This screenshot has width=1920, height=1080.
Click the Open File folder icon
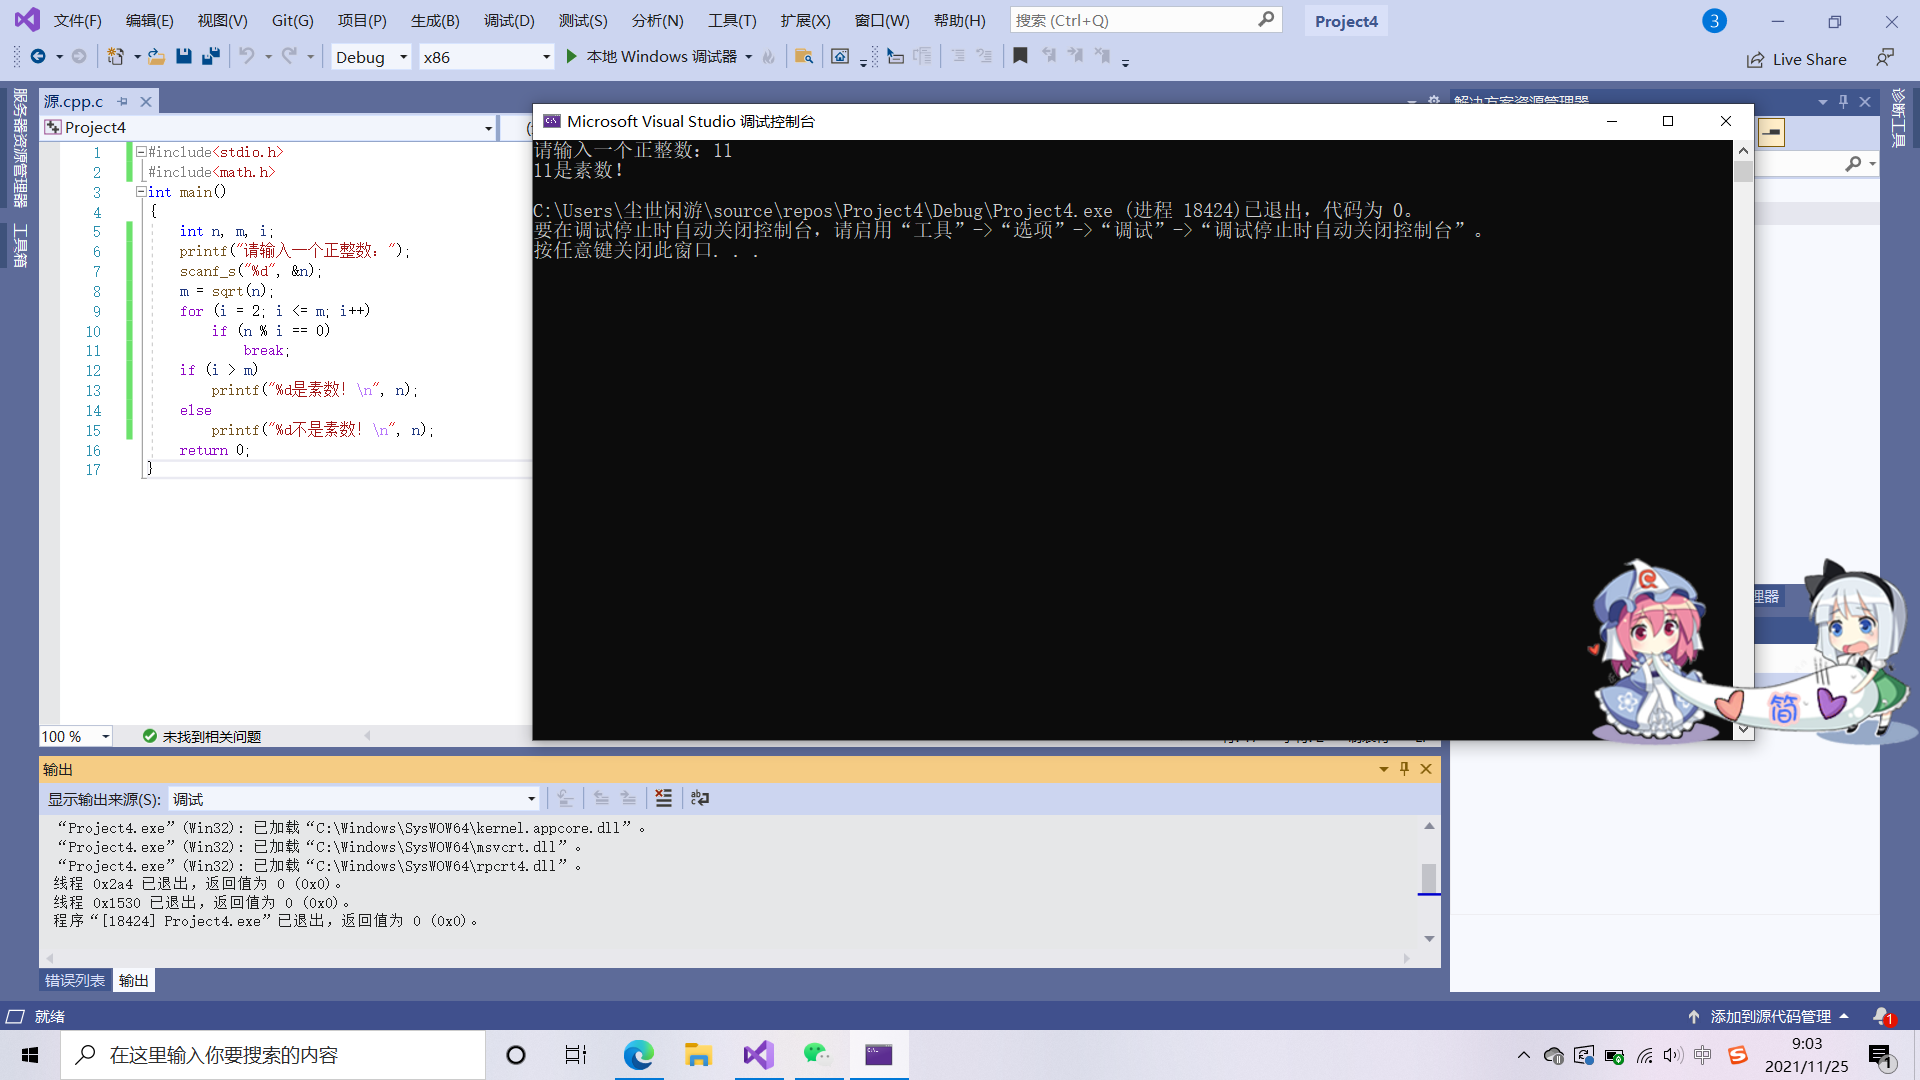pos(156,57)
